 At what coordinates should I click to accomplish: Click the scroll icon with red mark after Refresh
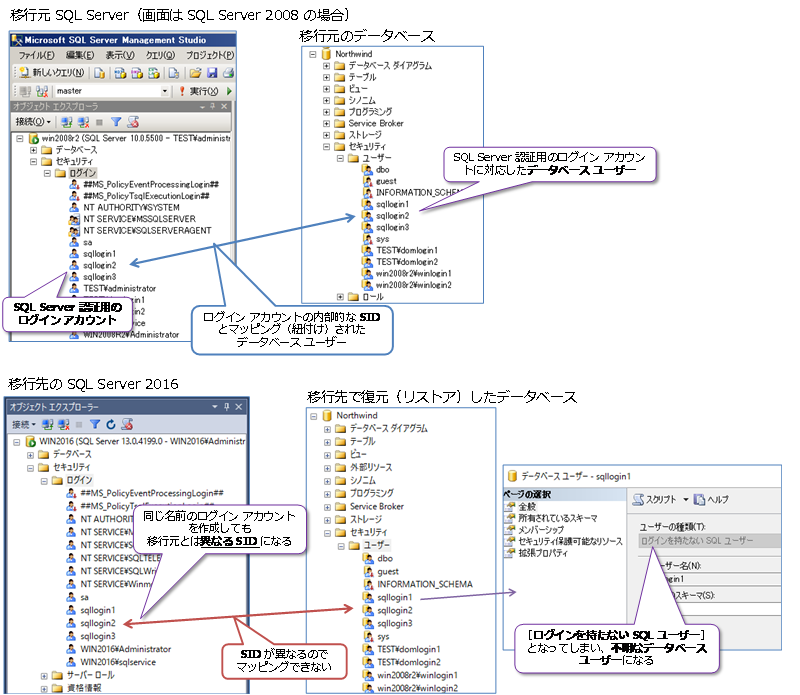(127, 425)
